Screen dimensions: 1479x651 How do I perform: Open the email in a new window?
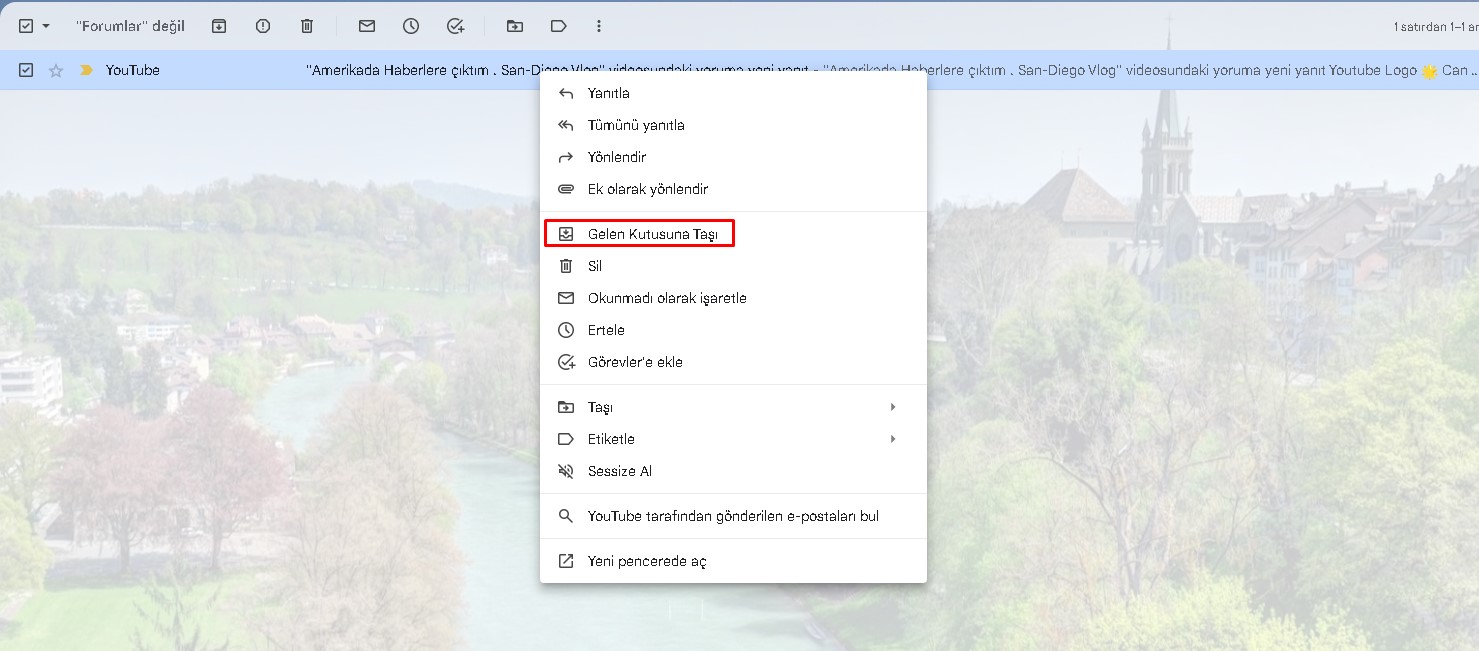(646, 561)
